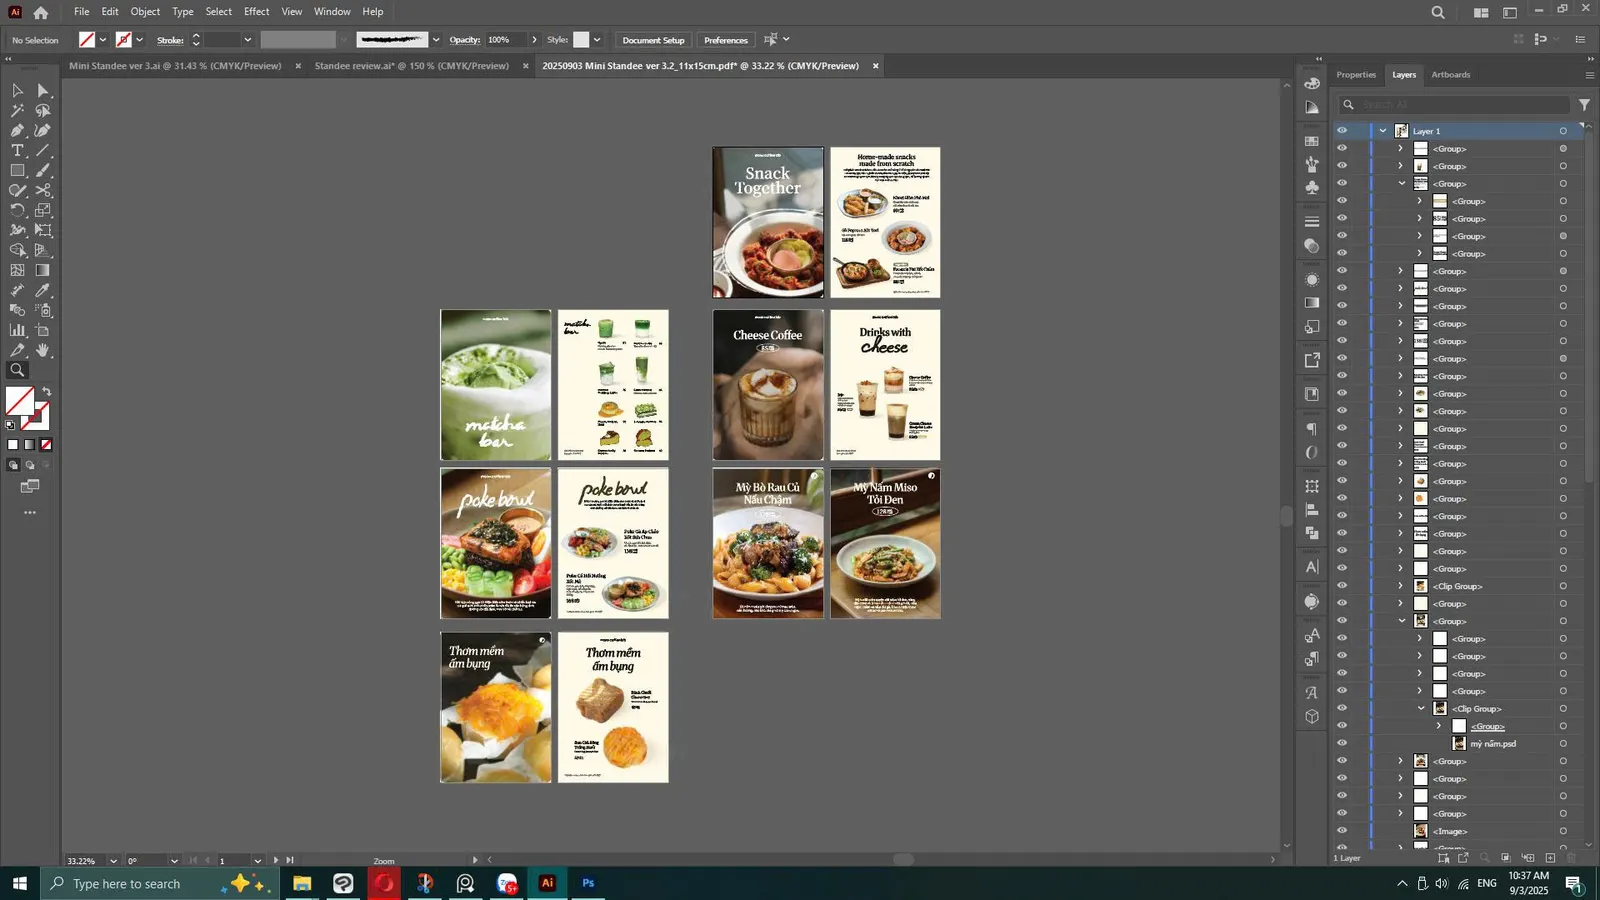The image size is (1600, 900).
Task: Open the Effect menu
Action: tap(256, 12)
